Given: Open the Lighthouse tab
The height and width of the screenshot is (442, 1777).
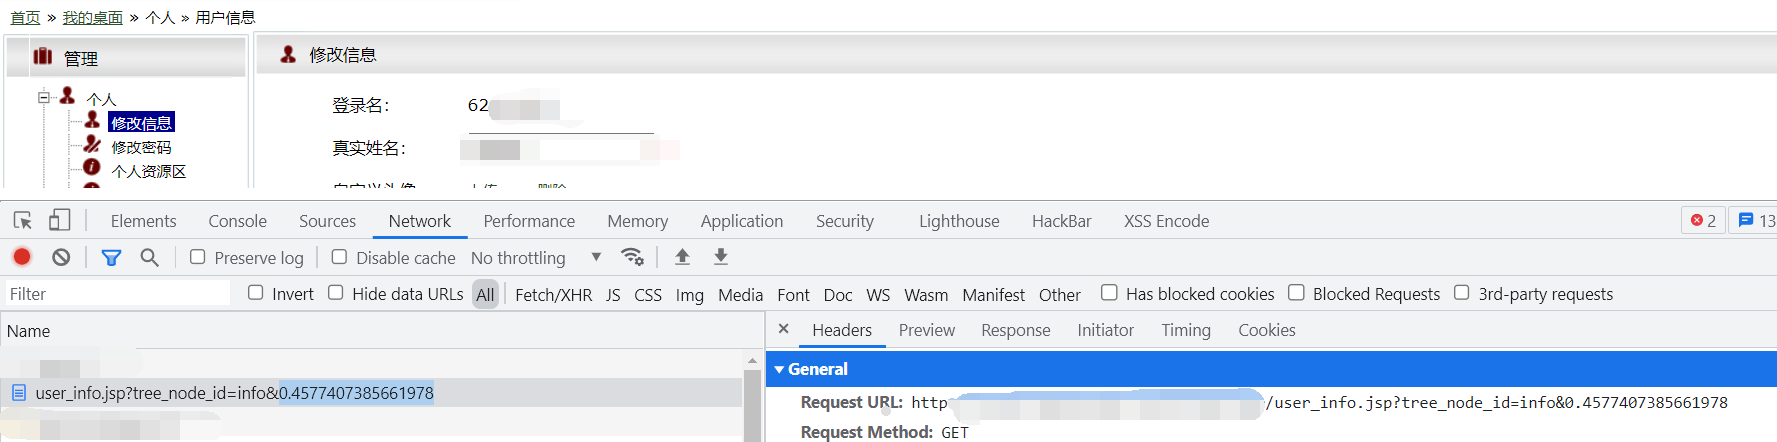Looking at the screenshot, I should tap(959, 220).
